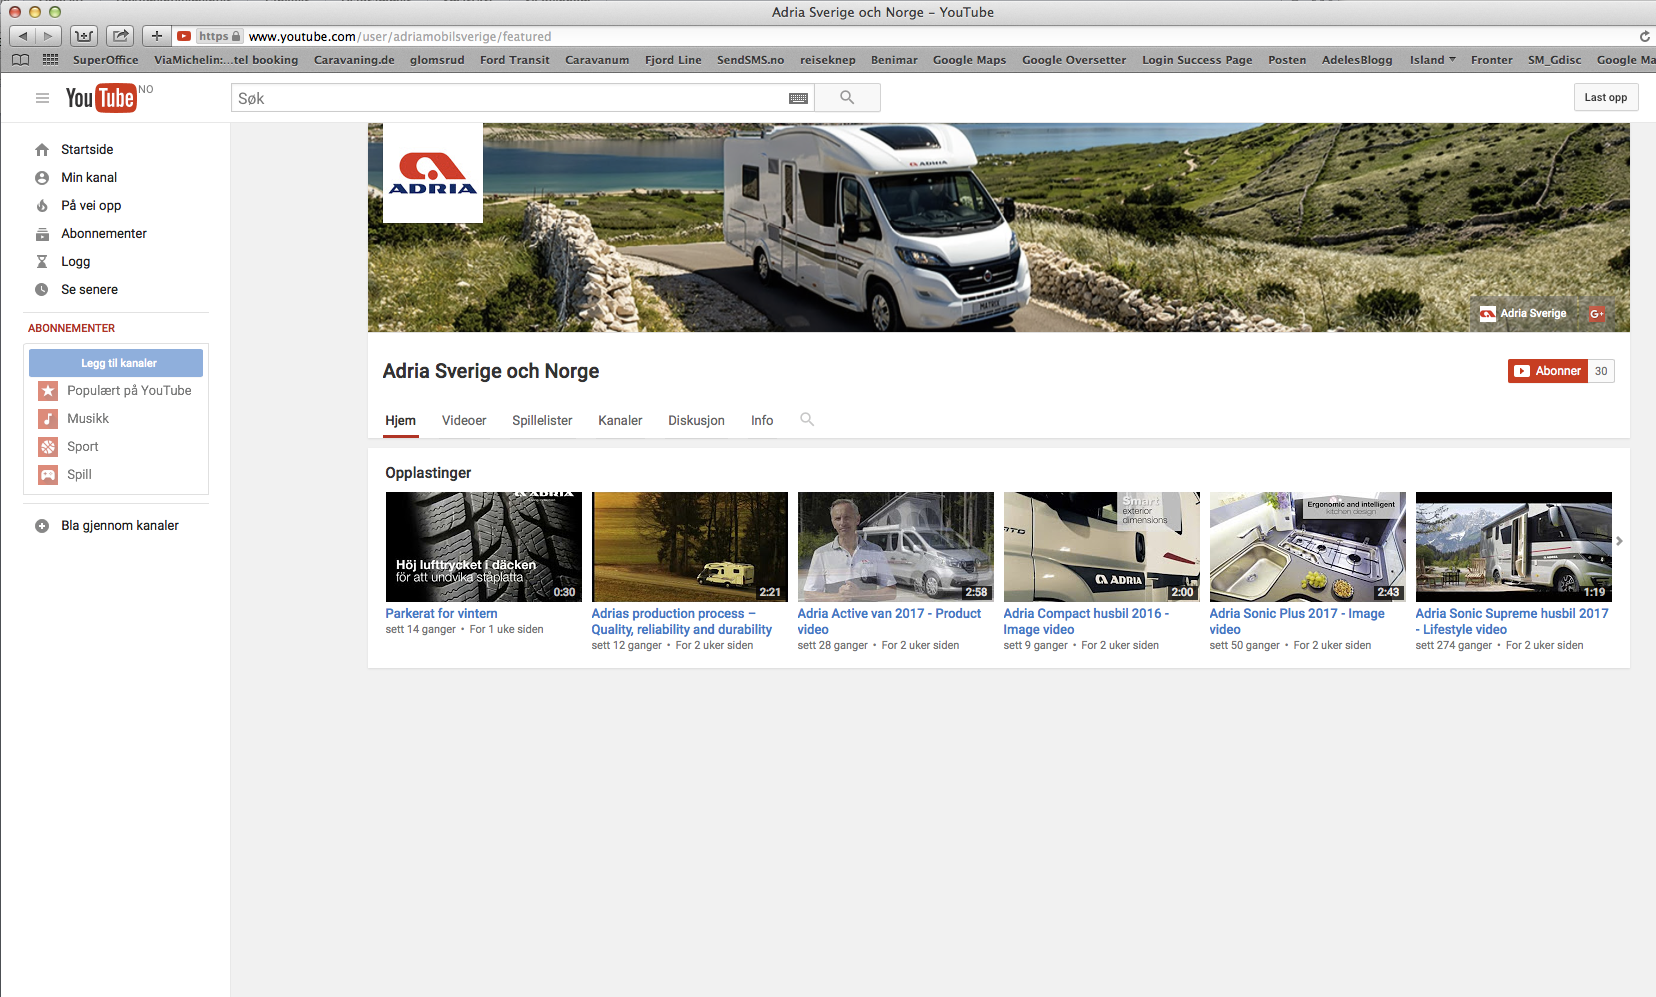
Task: Search within channel using magnifier icon
Action: click(x=807, y=420)
